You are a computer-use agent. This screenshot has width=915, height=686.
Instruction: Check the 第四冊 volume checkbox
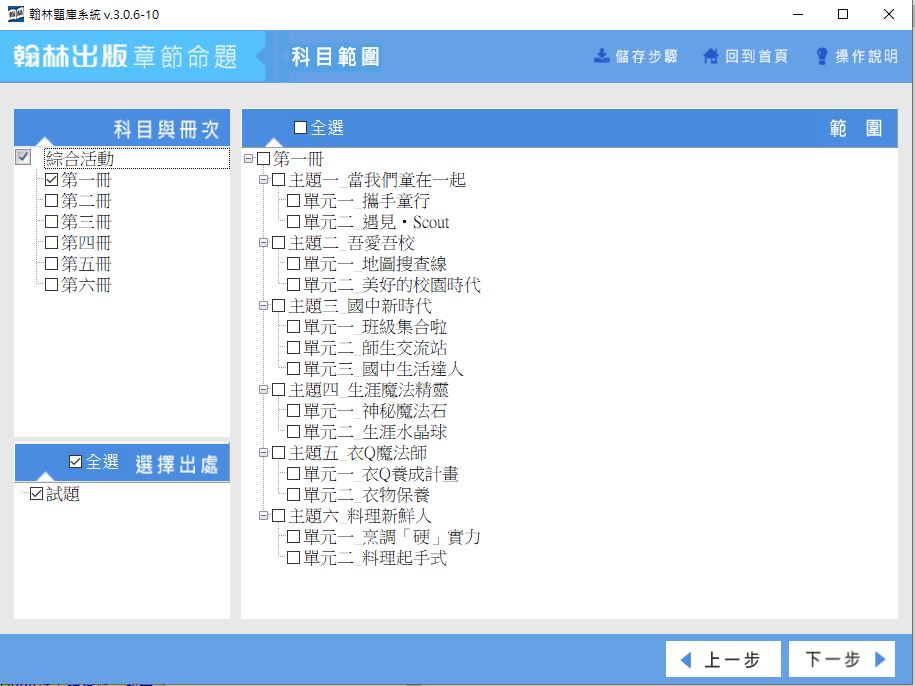coord(51,243)
